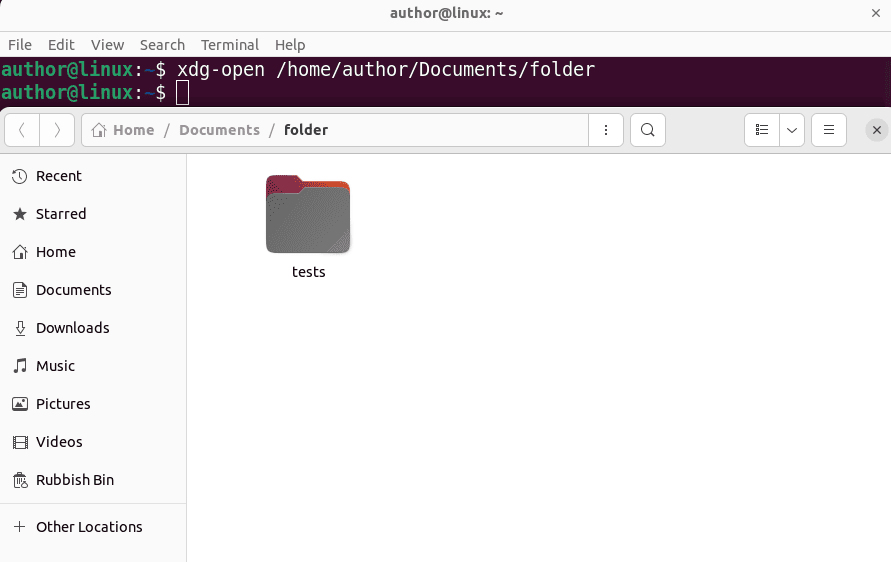Click the Recent clock icon
Image resolution: width=891 pixels, height=562 pixels.
(x=20, y=176)
